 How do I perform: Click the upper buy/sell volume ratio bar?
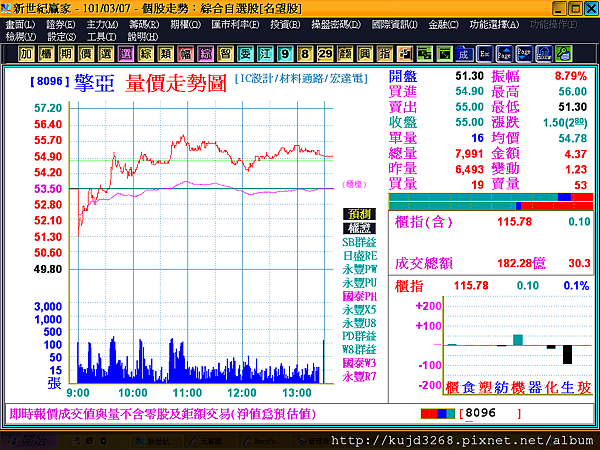(x=491, y=197)
